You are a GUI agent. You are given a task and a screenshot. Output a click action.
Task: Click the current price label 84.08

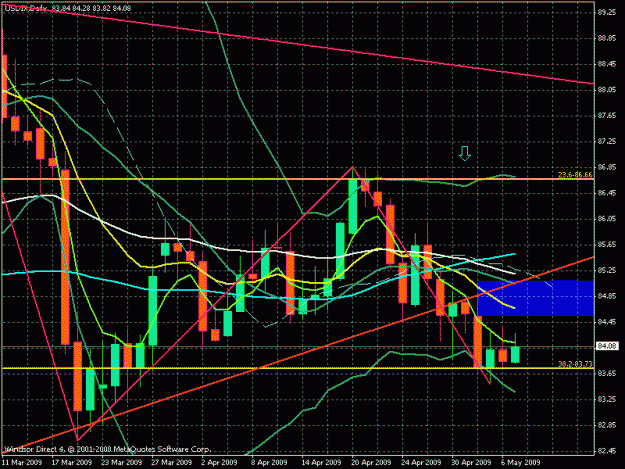(606, 346)
